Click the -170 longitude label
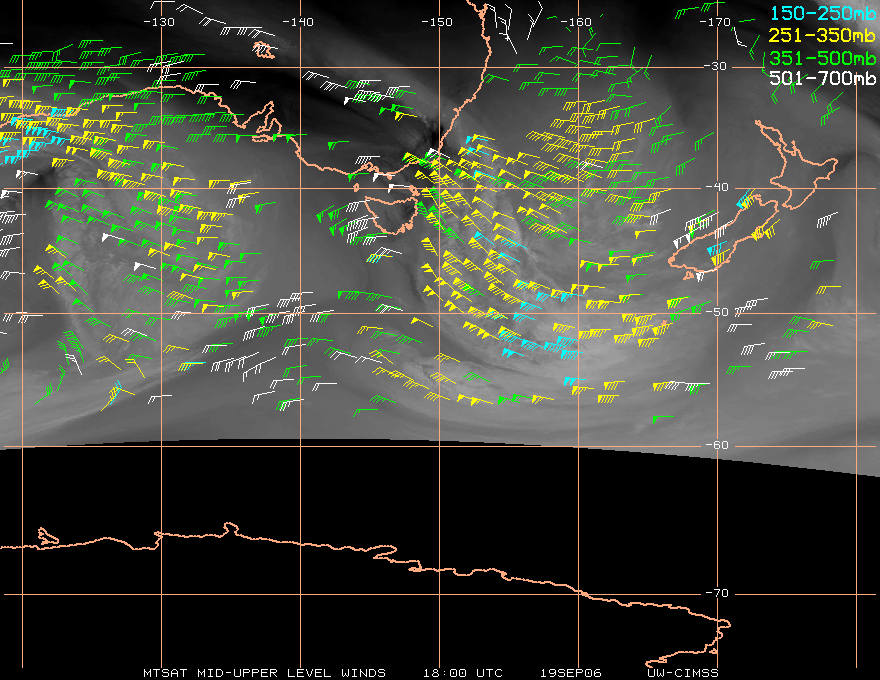The height and width of the screenshot is (680, 880). coord(715,22)
